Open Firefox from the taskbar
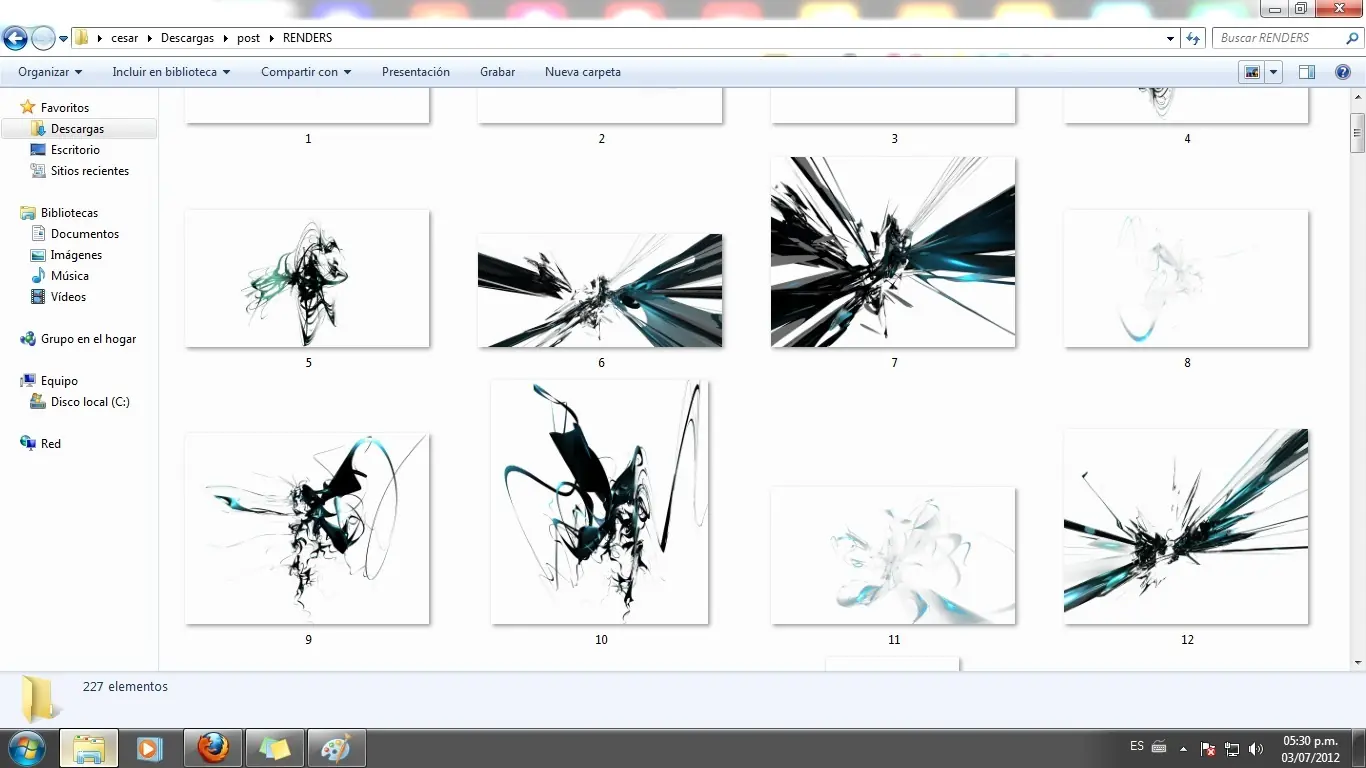Screen dimensions: 1366x768 click(213, 748)
